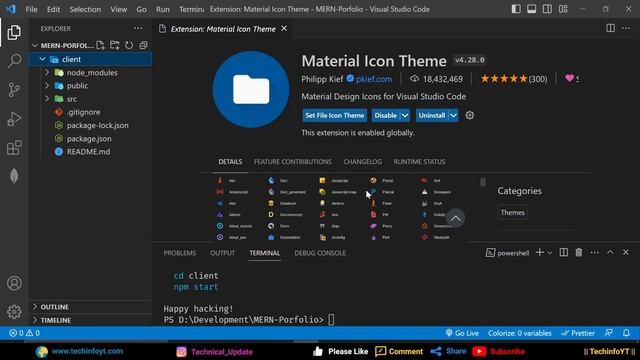Open extension settings gear
The image size is (640, 360).
pos(470,116)
